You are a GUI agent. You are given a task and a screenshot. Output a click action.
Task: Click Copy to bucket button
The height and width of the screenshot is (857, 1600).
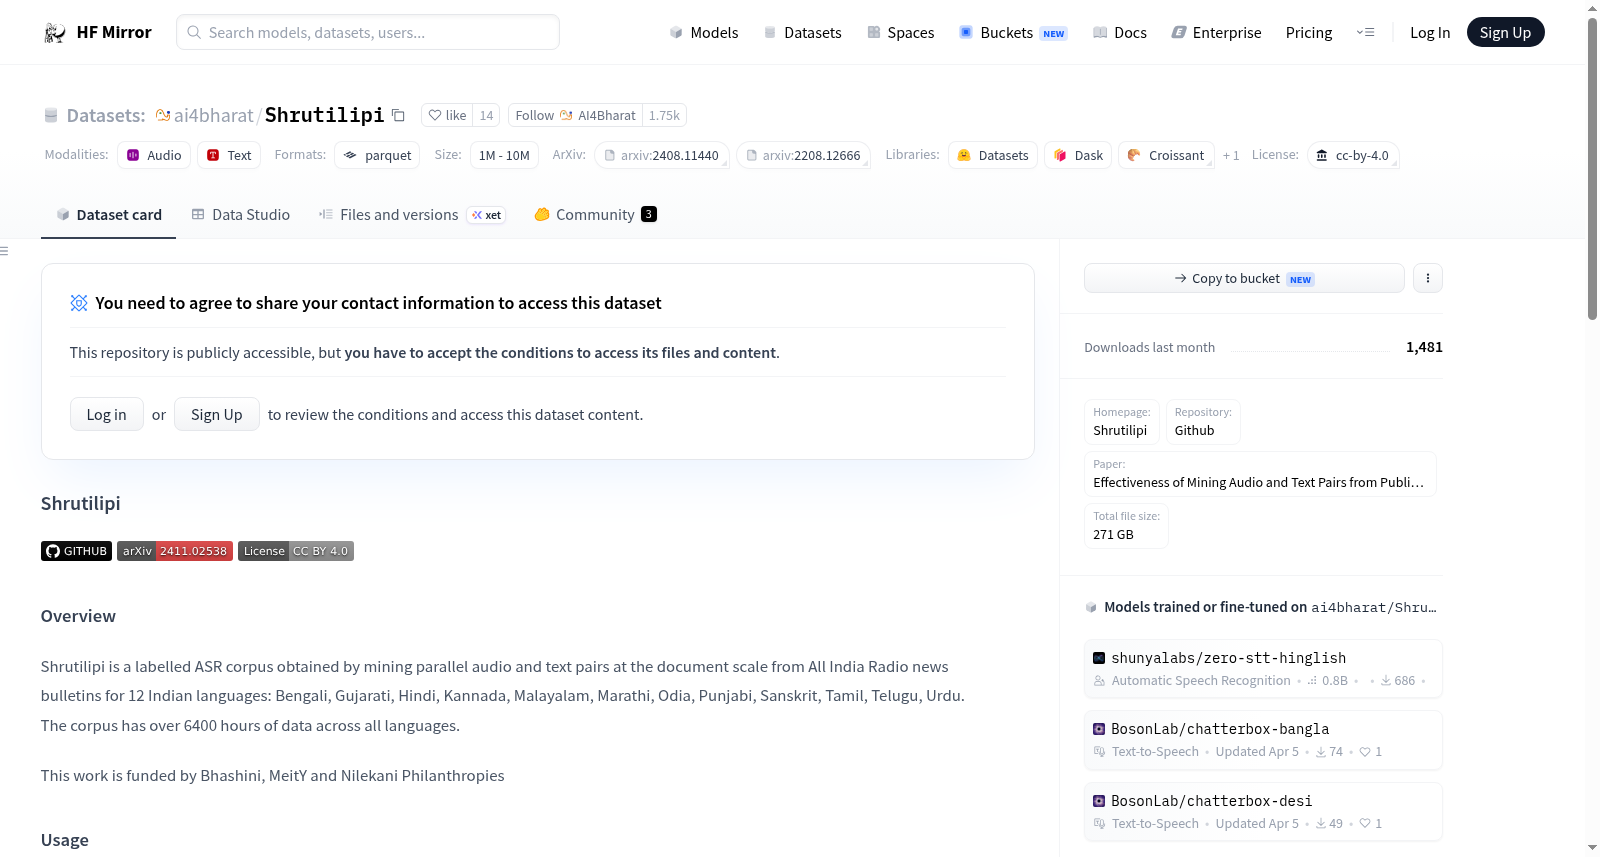pos(1244,278)
